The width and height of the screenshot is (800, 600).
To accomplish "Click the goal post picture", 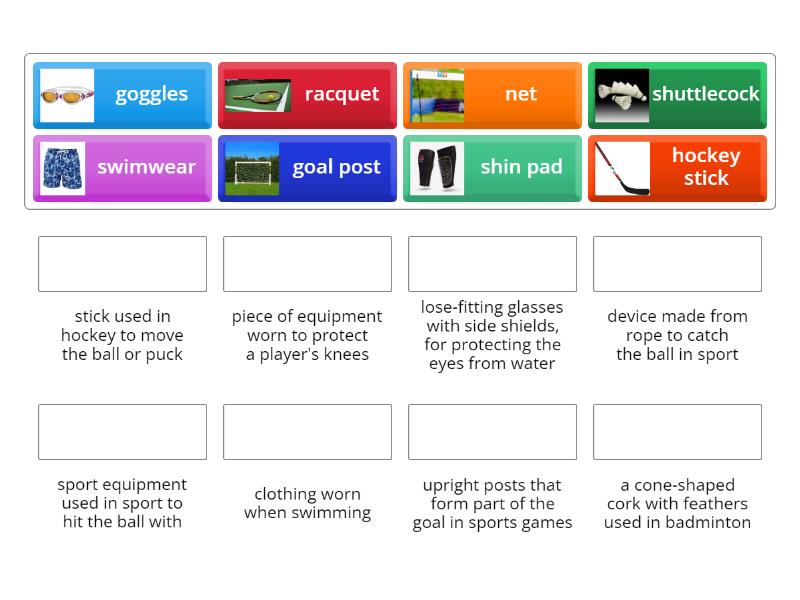I will pyautogui.click(x=252, y=168).
